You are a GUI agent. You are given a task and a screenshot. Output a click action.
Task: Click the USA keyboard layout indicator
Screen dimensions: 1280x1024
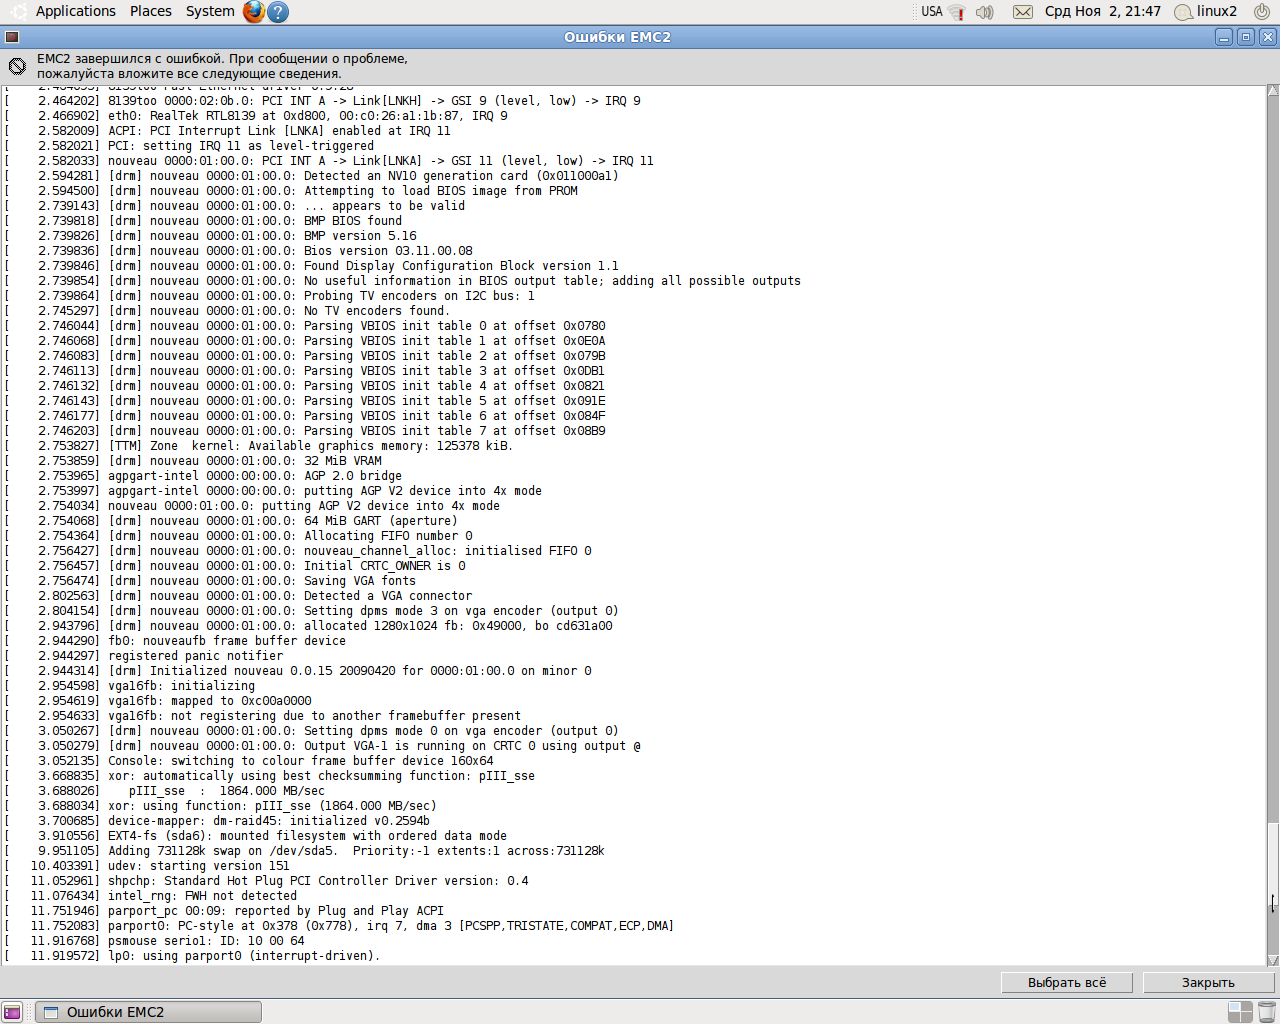pyautogui.click(x=932, y=12)
